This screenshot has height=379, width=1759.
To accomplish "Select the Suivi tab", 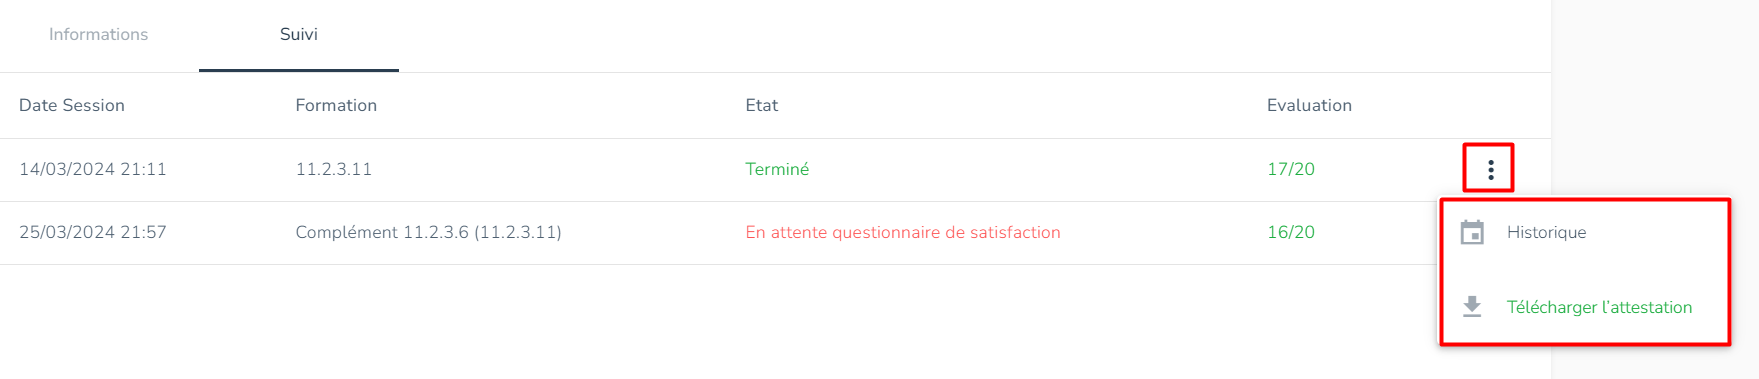I will click(298, 35).
